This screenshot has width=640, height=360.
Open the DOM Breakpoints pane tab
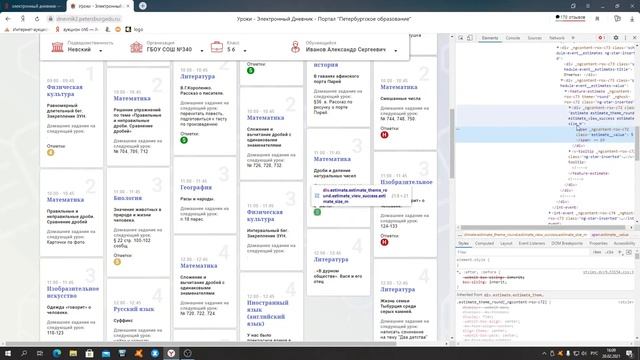[x=567, y=244]
